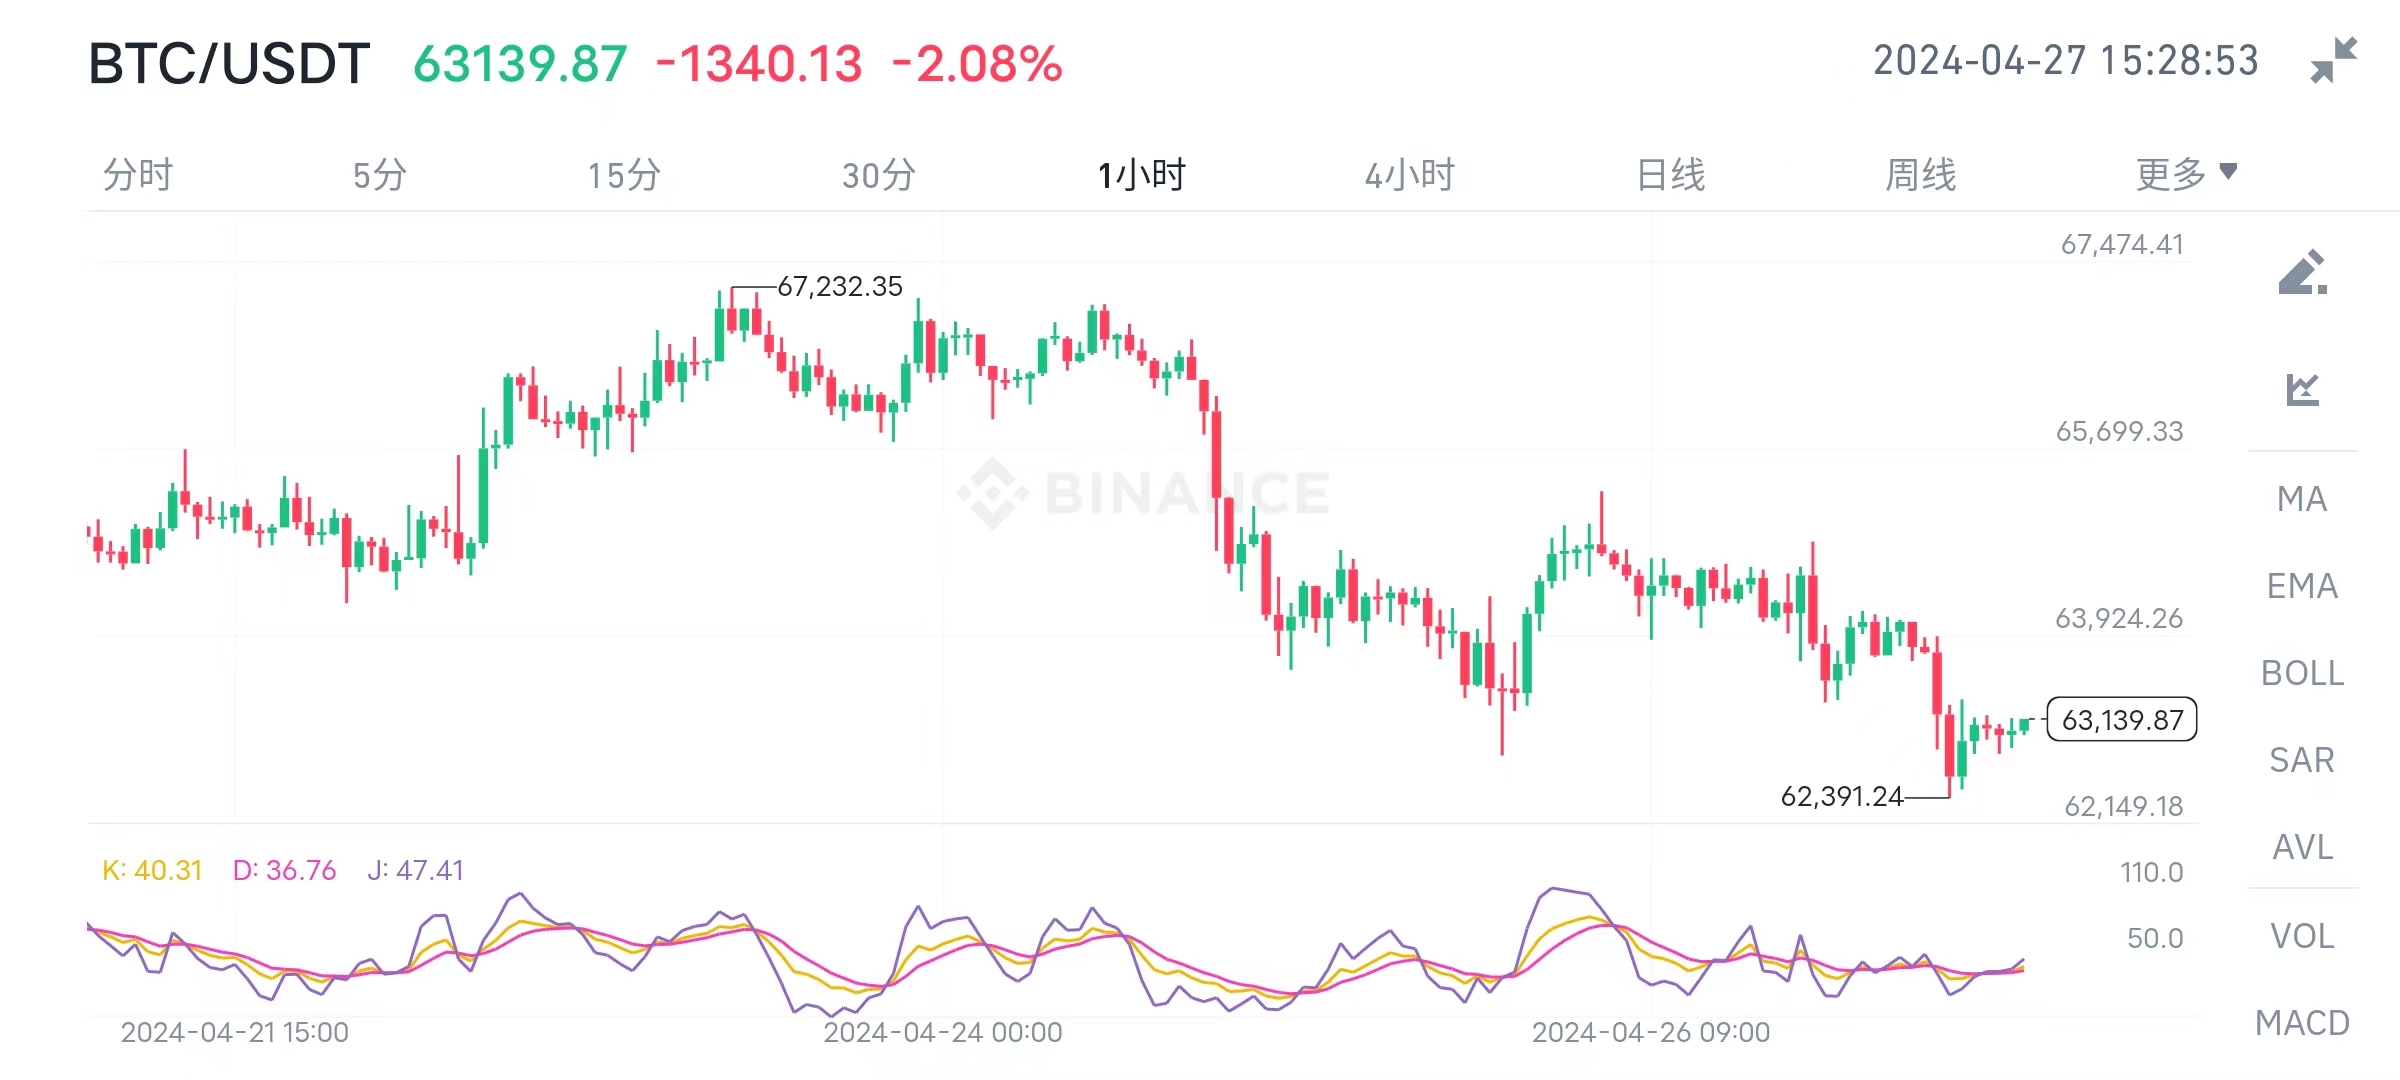Select the 30分 timeframe

[877, 173]
